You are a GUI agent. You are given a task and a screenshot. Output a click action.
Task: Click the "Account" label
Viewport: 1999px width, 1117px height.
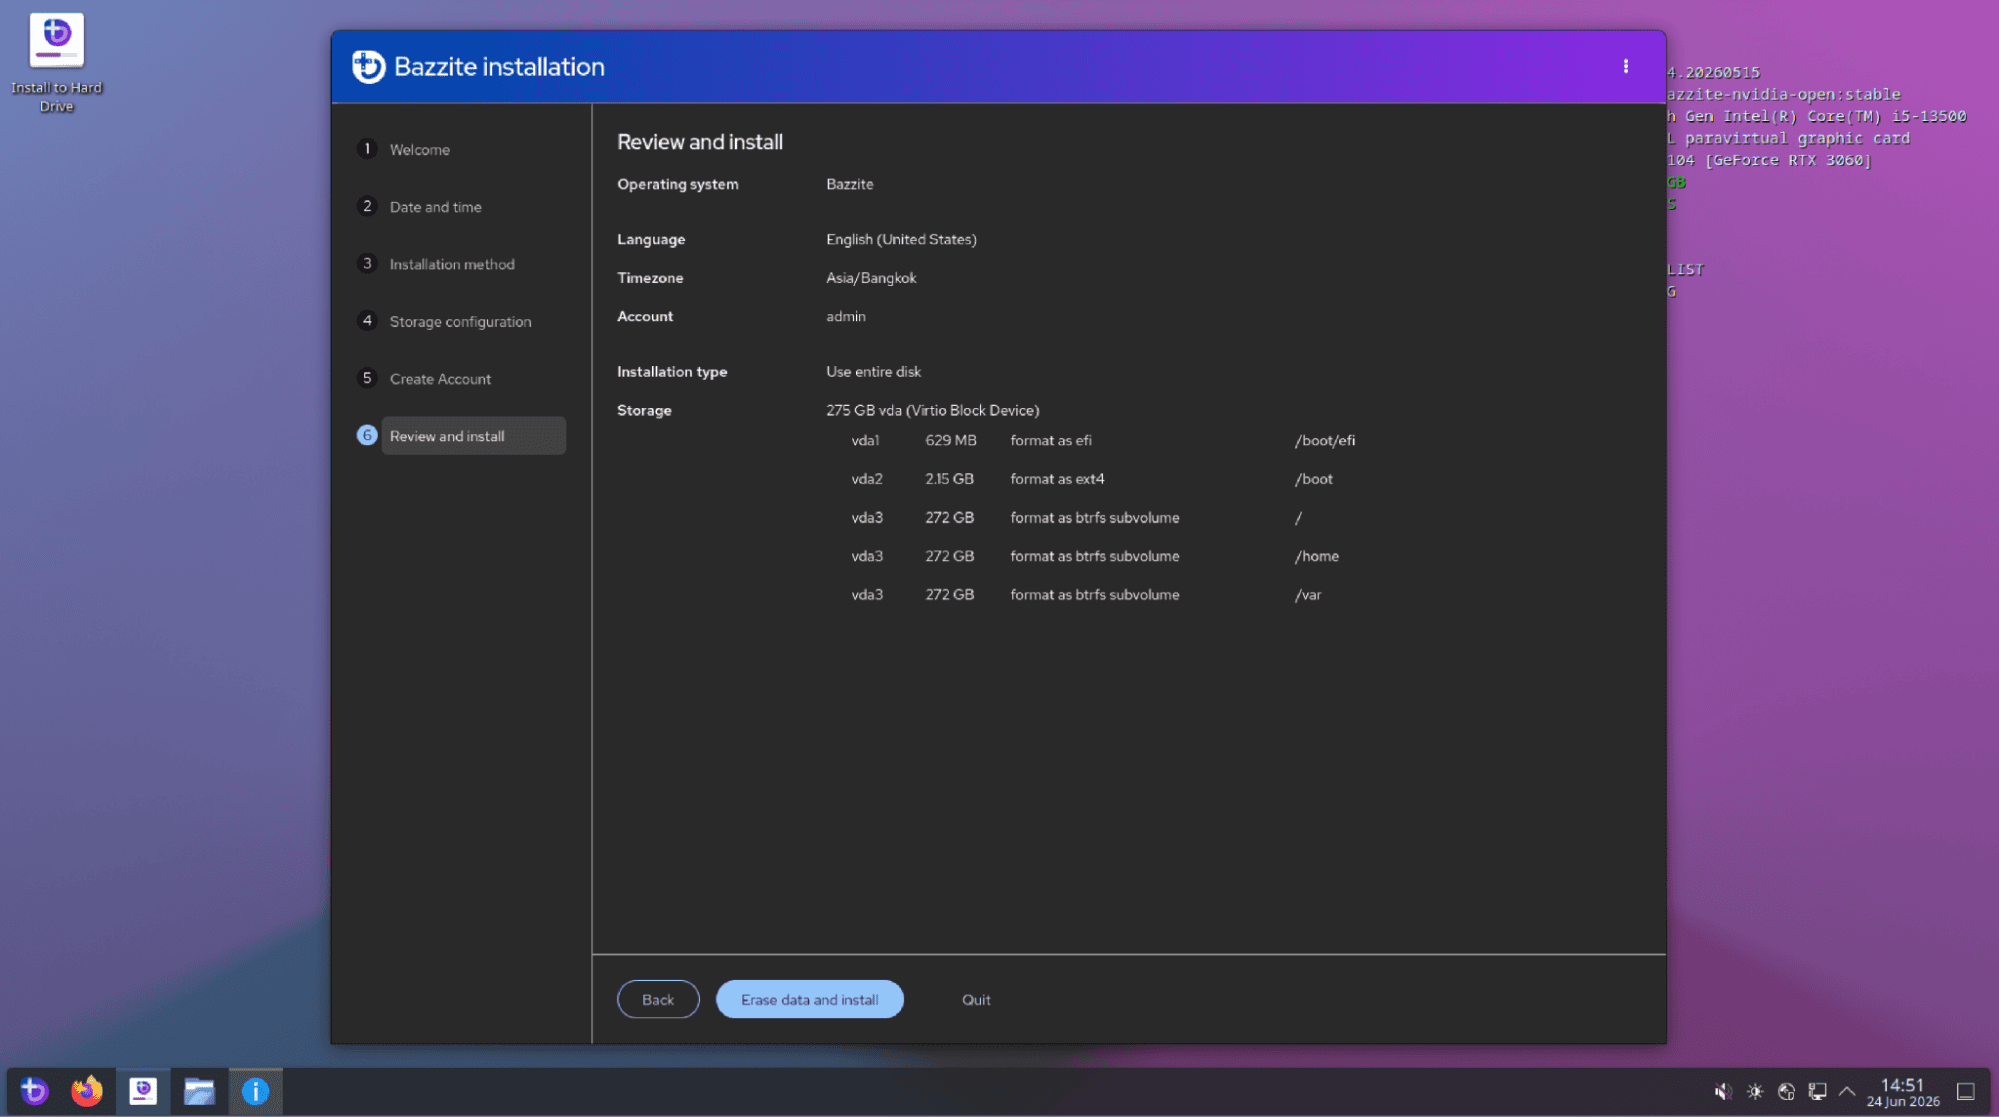click(645, 316)
